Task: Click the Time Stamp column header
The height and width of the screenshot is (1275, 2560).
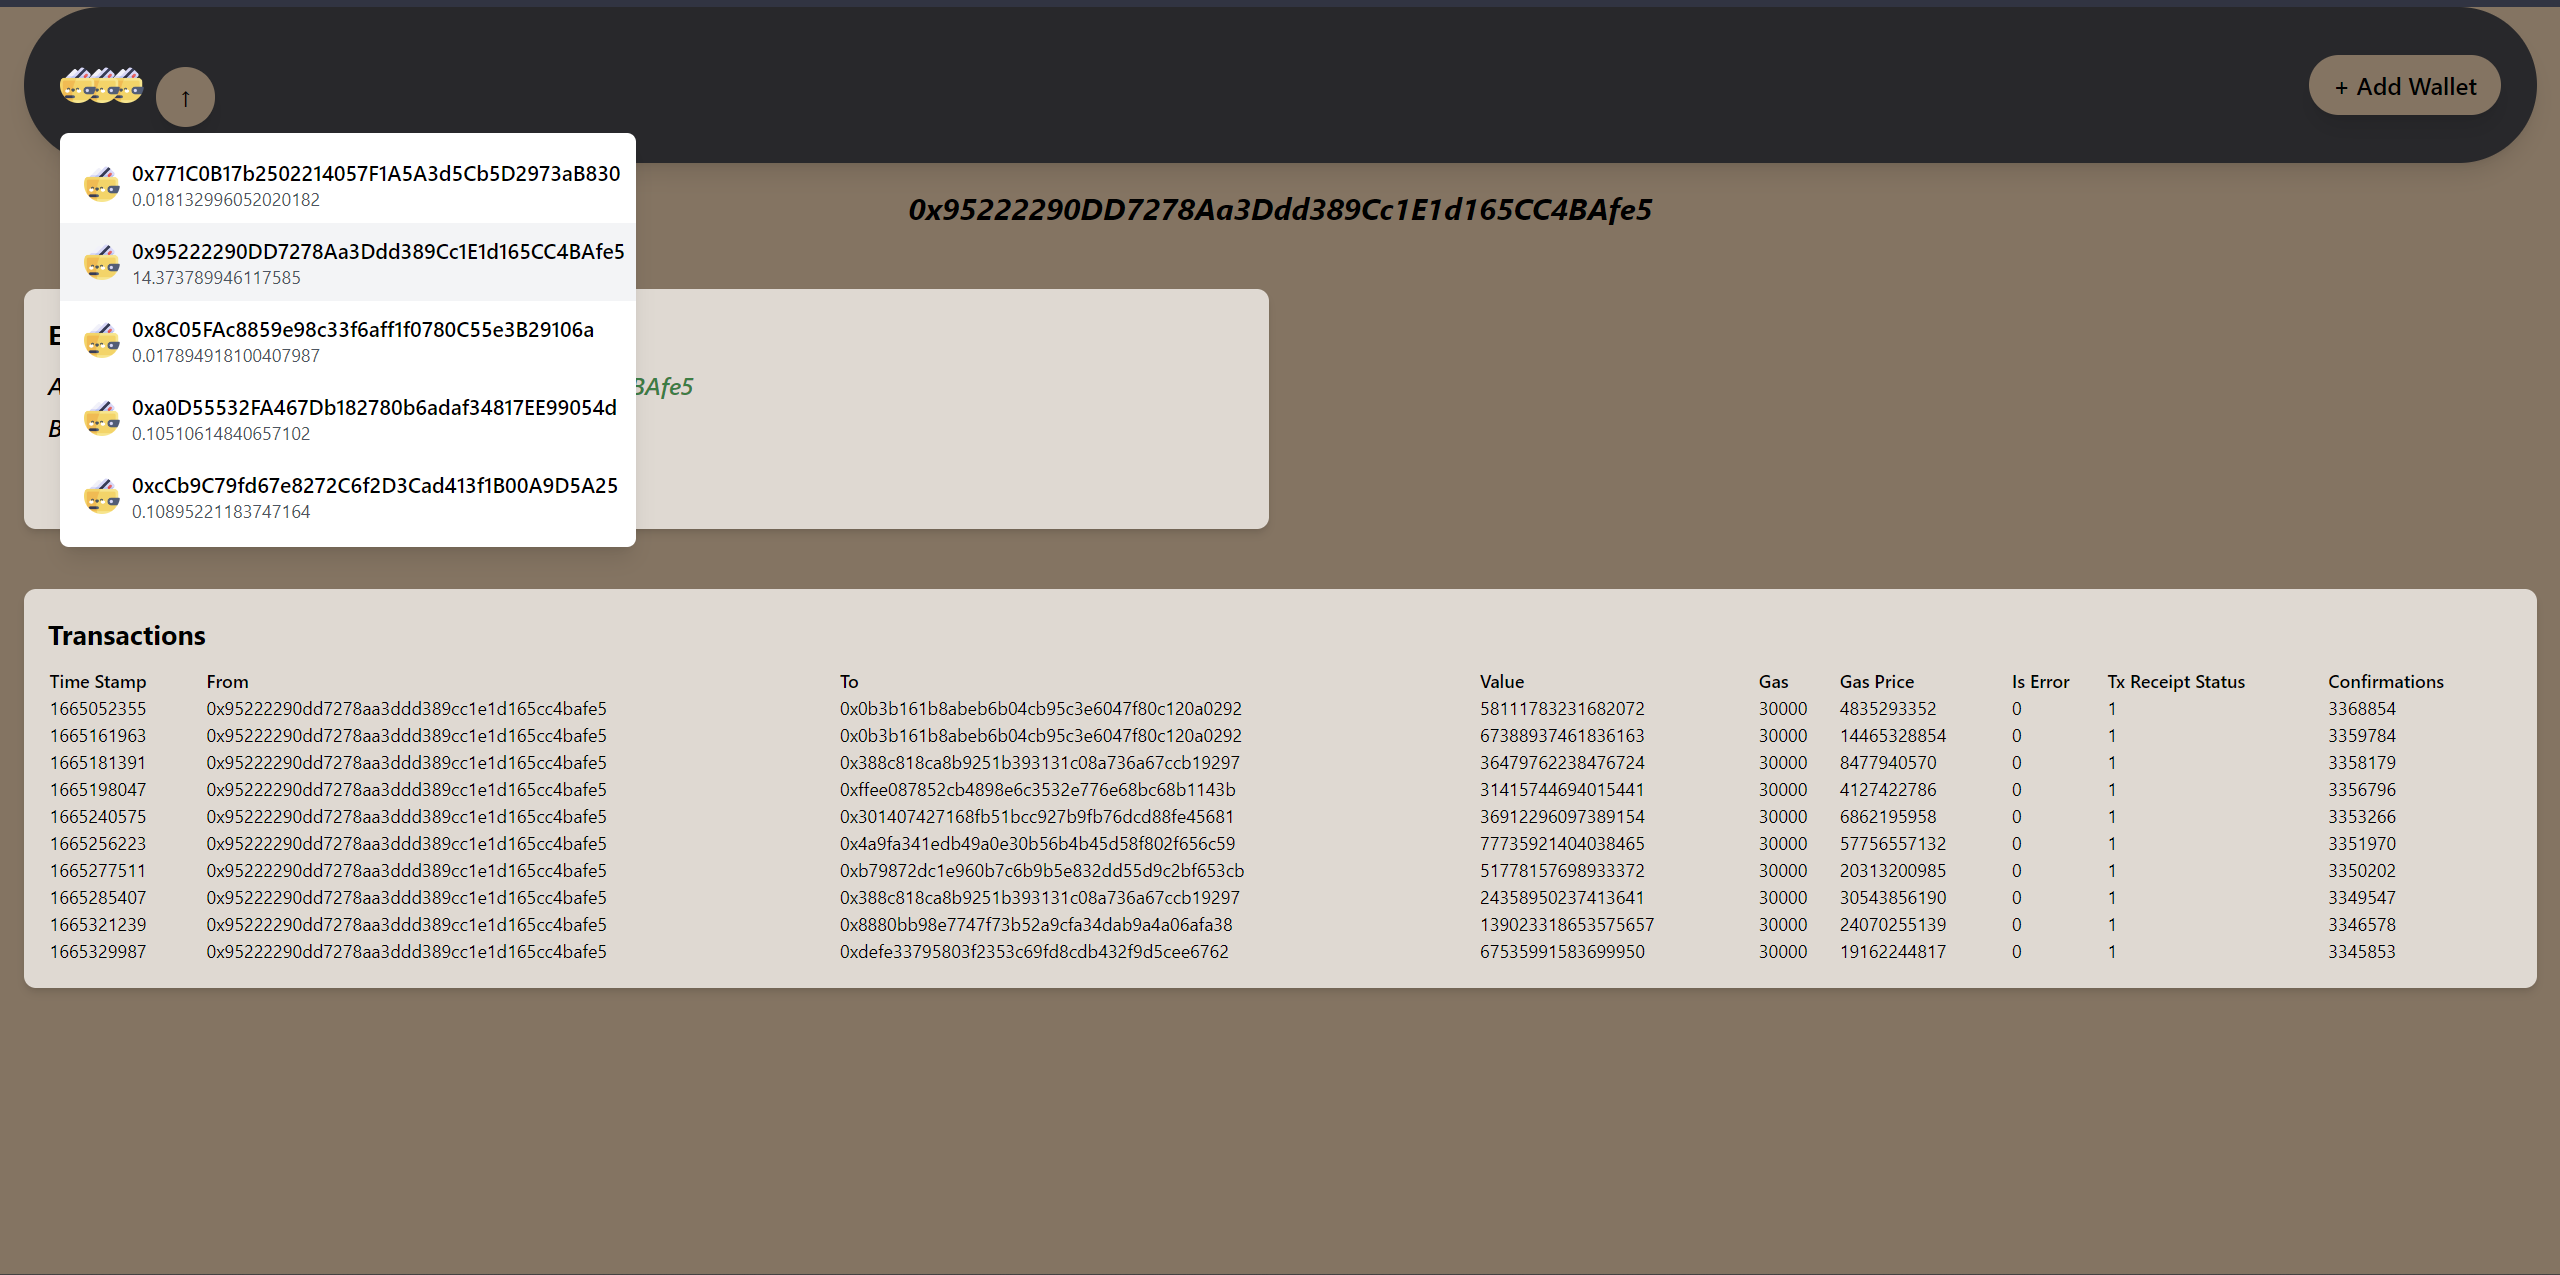Action: pyautogui.click(x=98, y=682)
